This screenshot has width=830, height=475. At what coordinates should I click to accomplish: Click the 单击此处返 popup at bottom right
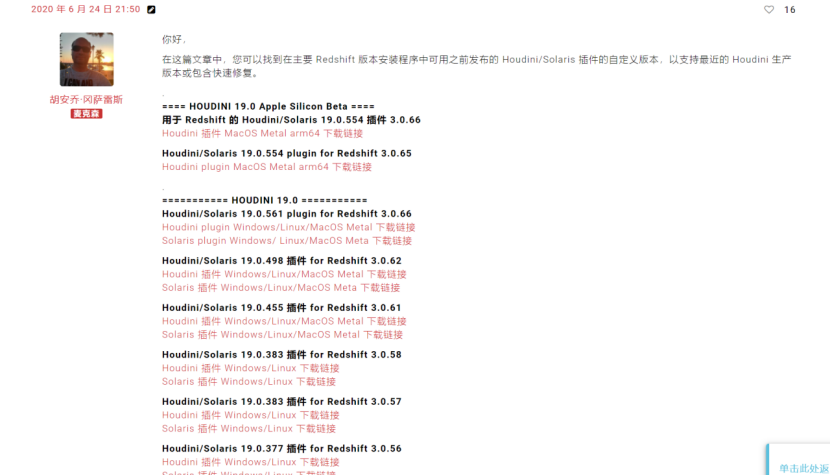(799, 460)
